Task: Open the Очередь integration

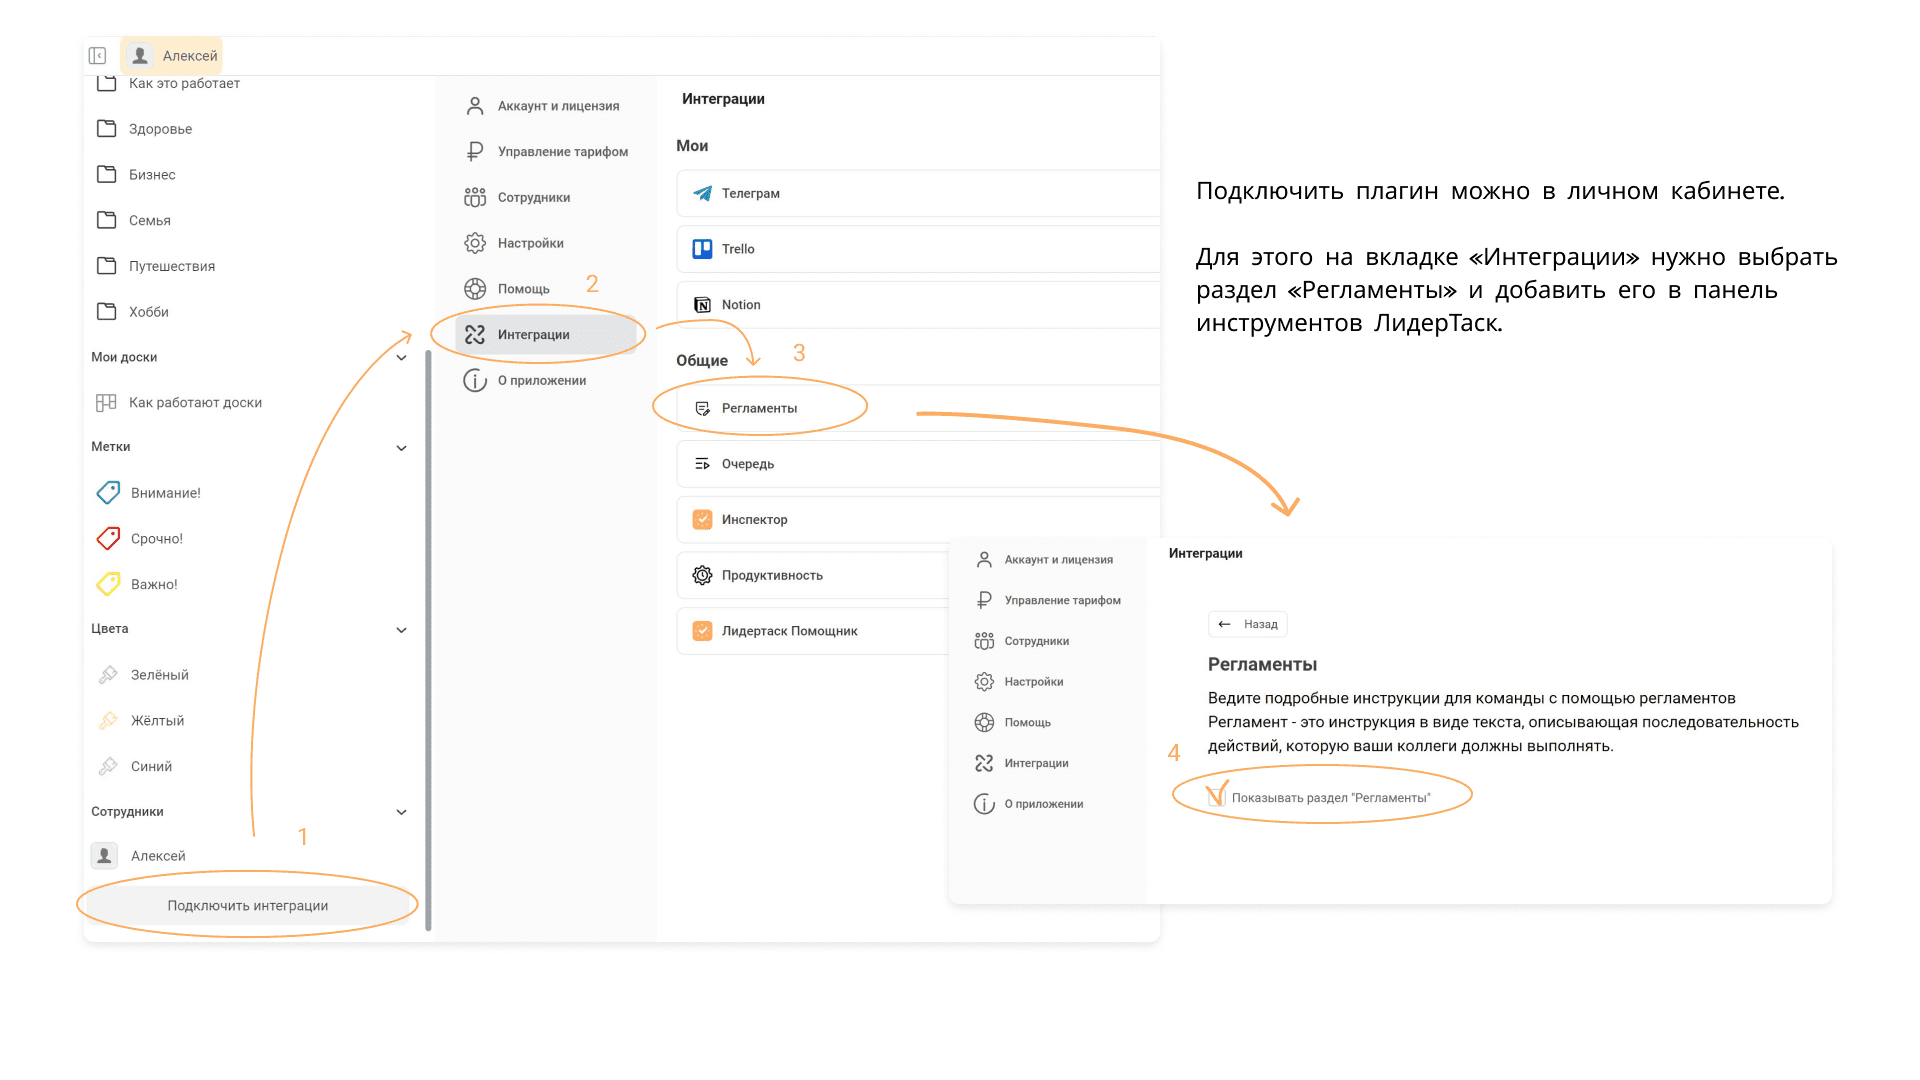Action: pyautogui.click(x=747, y=464)
